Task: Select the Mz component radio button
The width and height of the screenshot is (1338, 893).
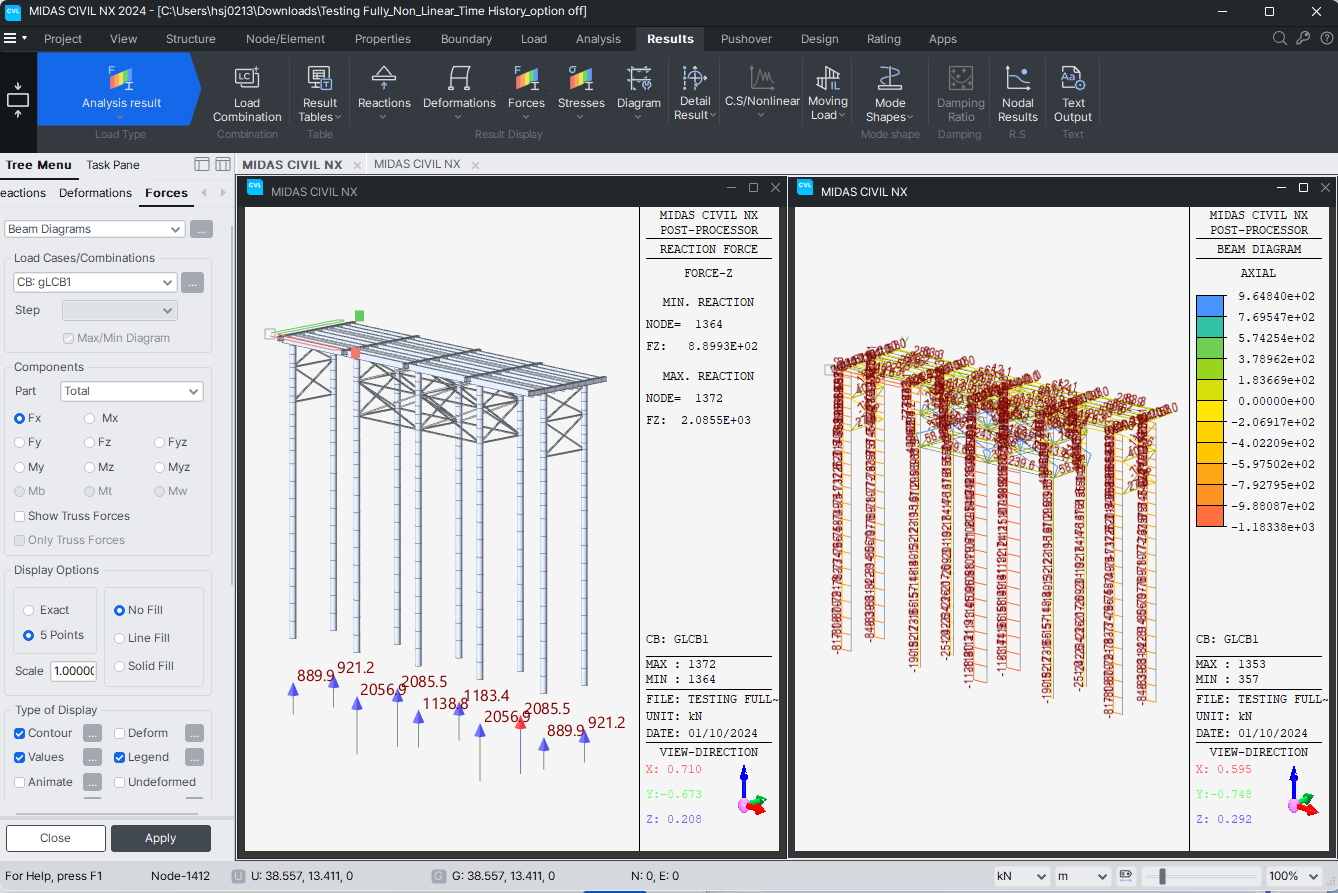Action: 91,467
